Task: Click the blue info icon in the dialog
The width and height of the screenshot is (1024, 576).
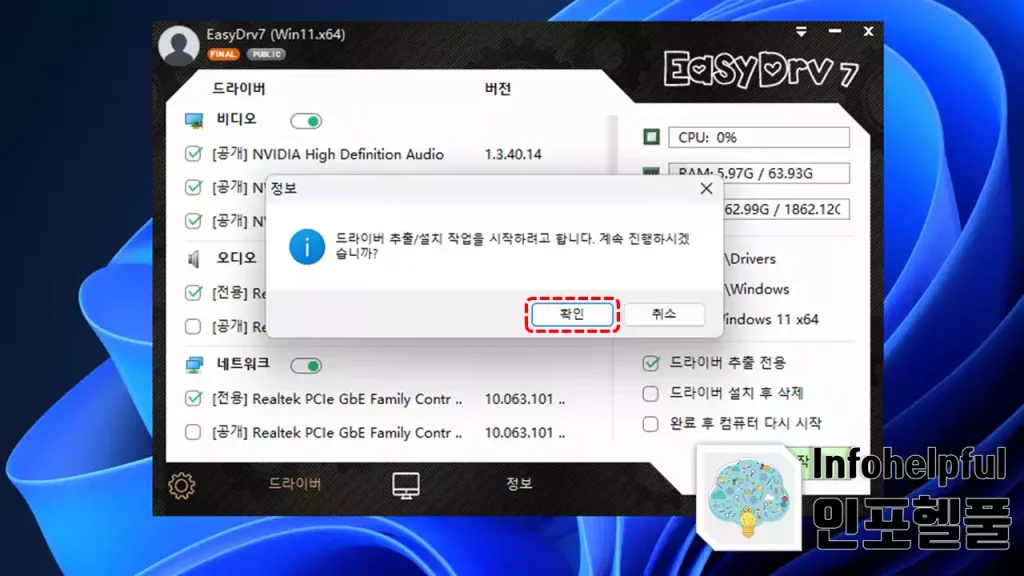Action: coord(307,247)
